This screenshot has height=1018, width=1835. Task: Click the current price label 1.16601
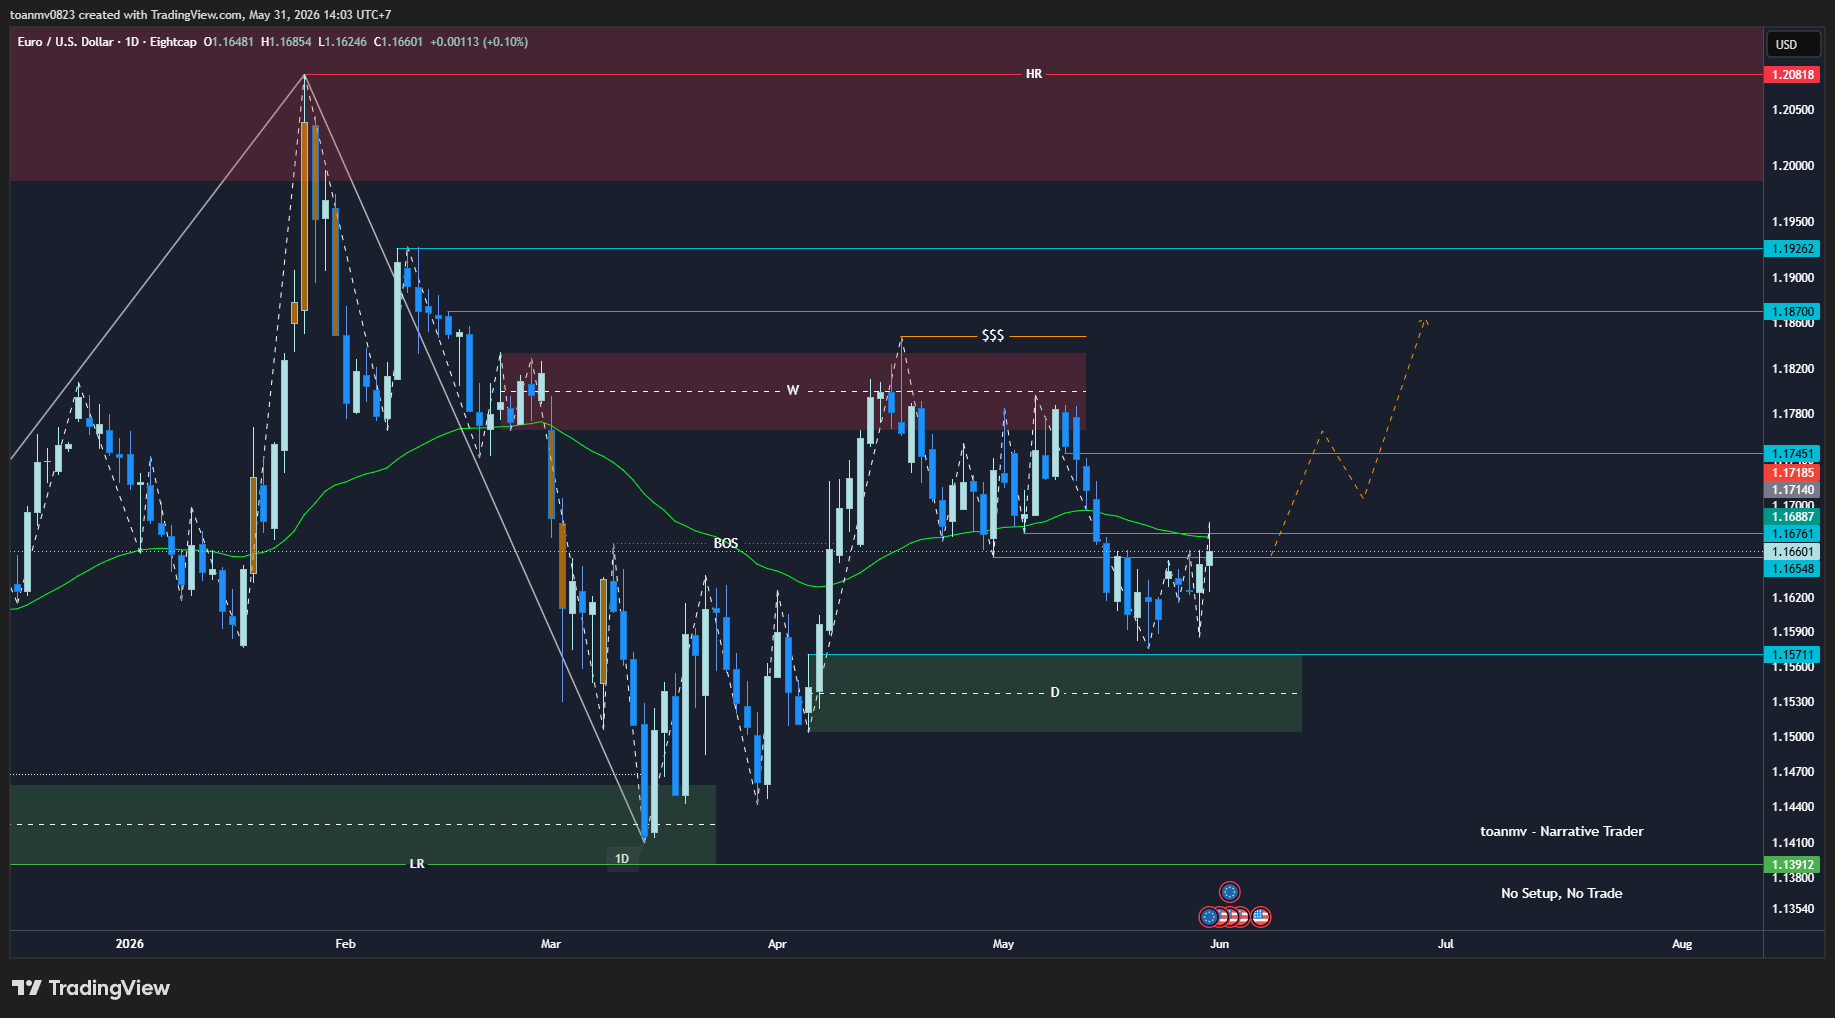coord(1792,552)
